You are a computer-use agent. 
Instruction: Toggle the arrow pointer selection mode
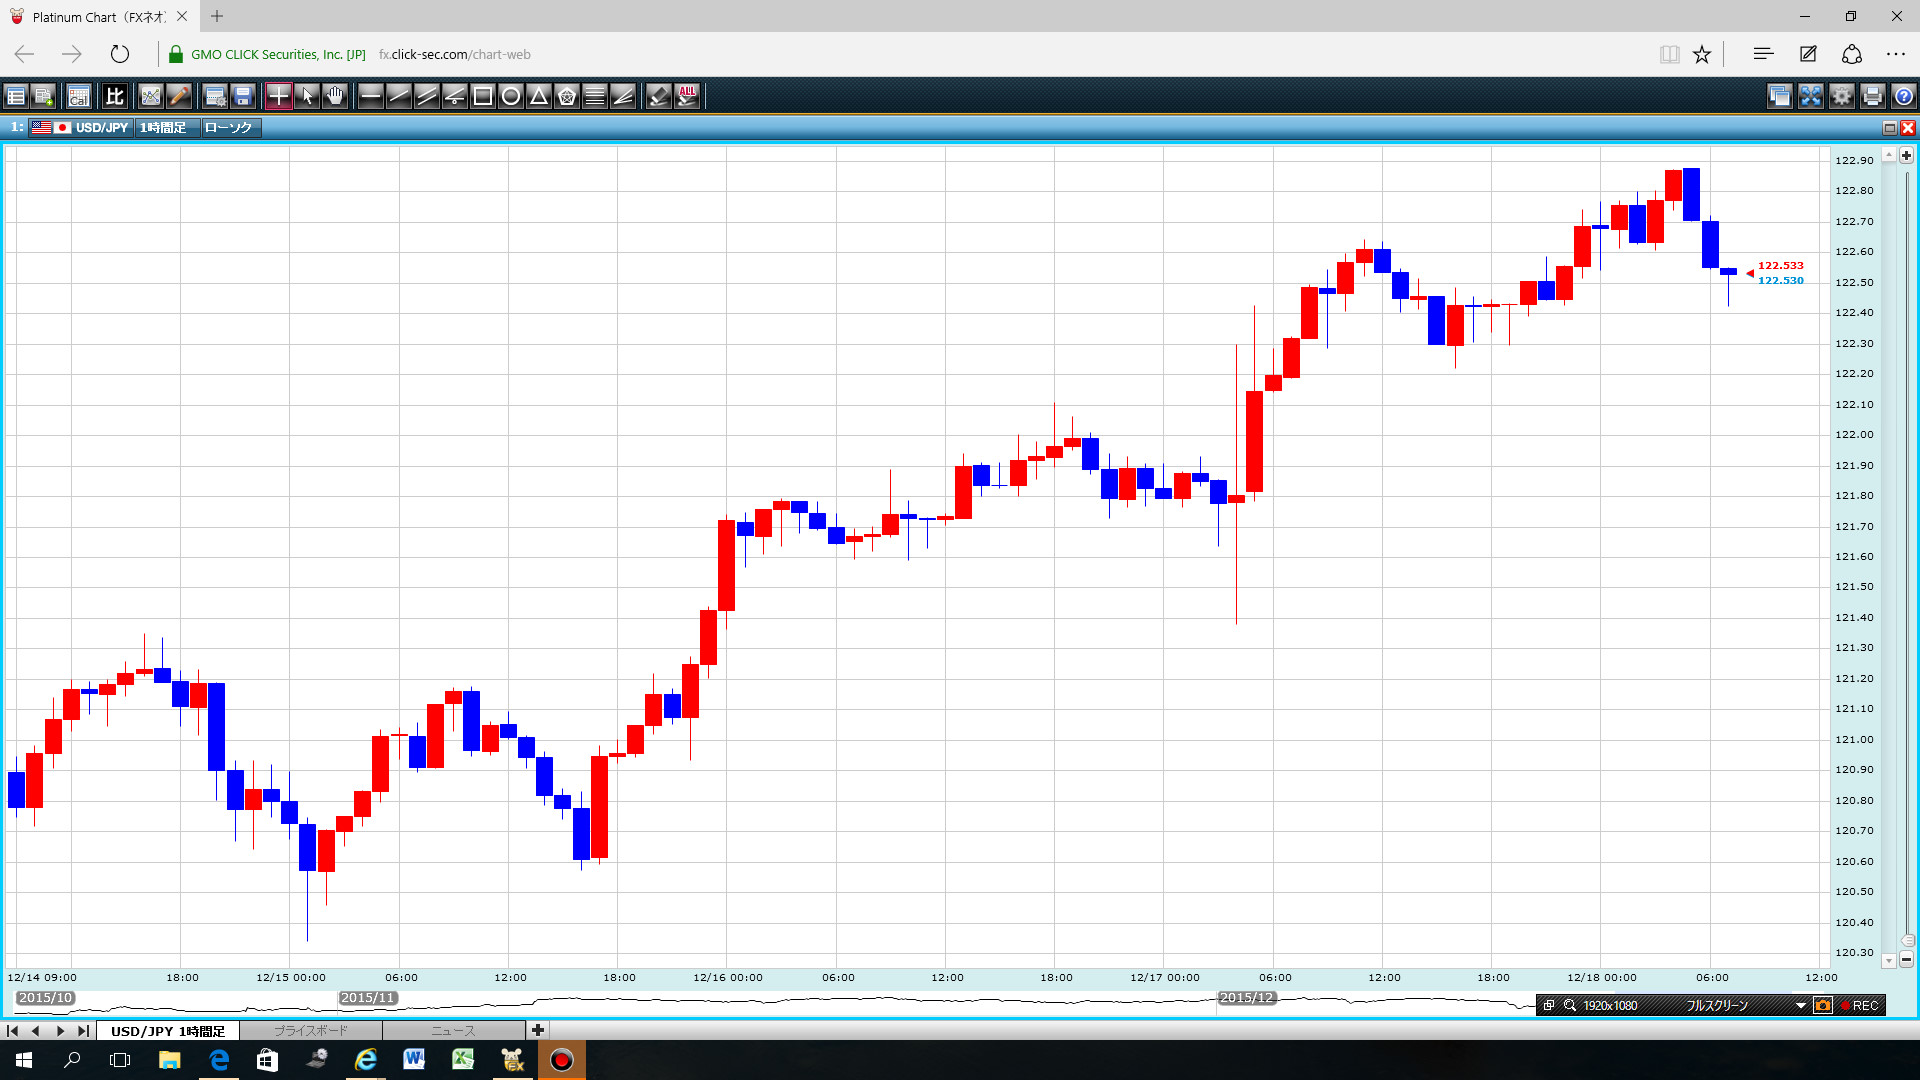tap(307, 96)
